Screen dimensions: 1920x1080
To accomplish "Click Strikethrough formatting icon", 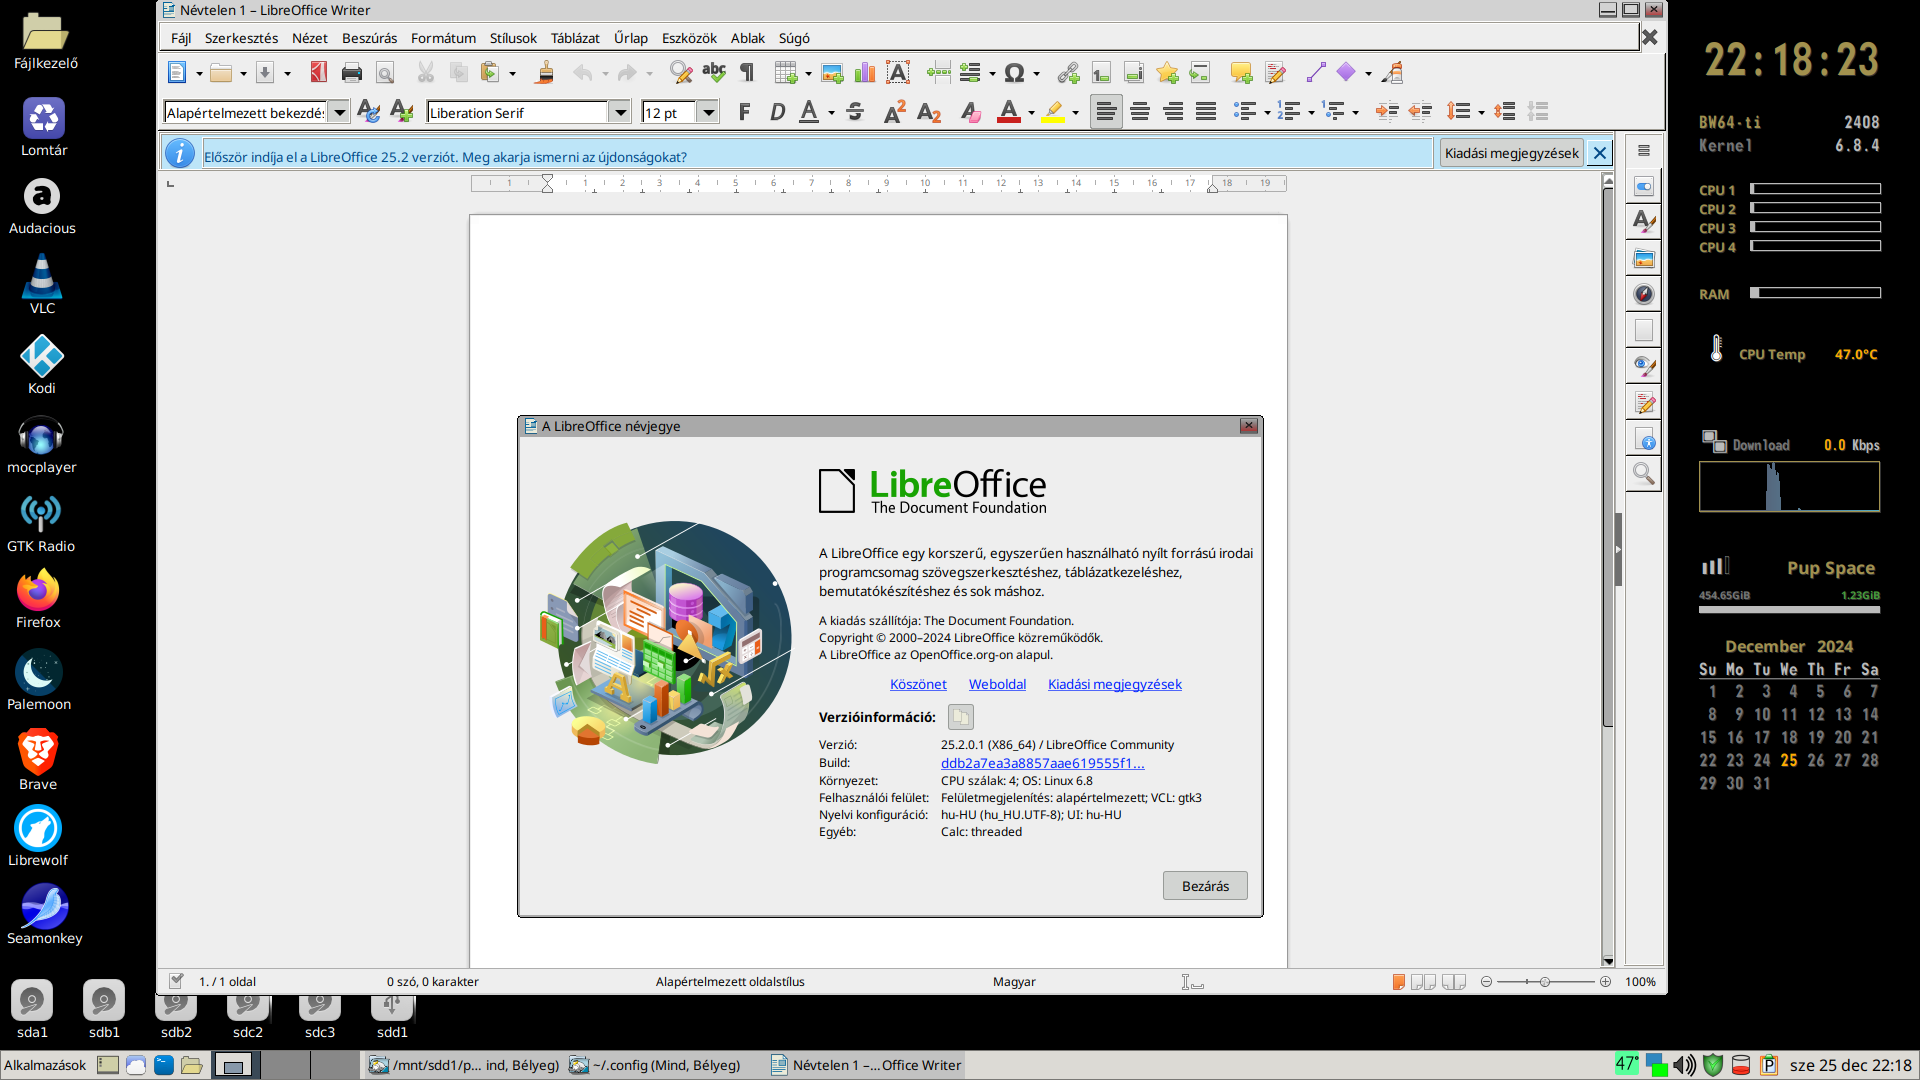I will pos(855,112).
